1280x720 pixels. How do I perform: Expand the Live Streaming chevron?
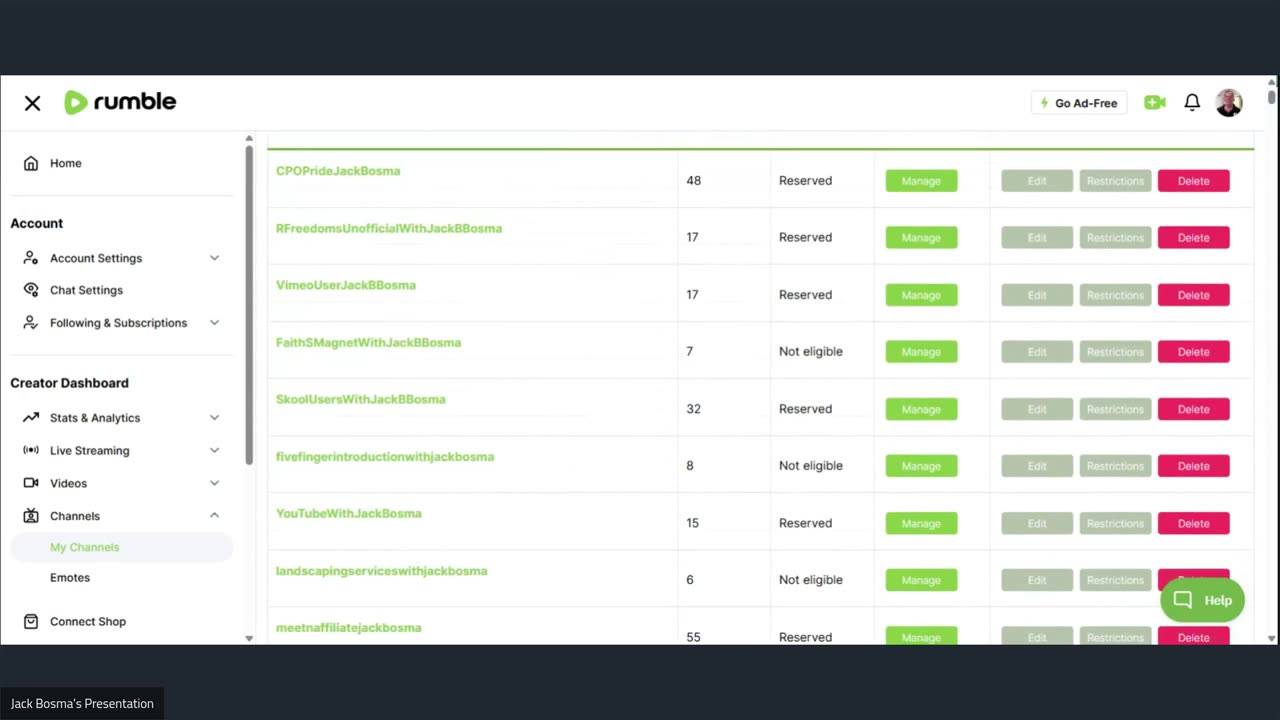point(214,450)
